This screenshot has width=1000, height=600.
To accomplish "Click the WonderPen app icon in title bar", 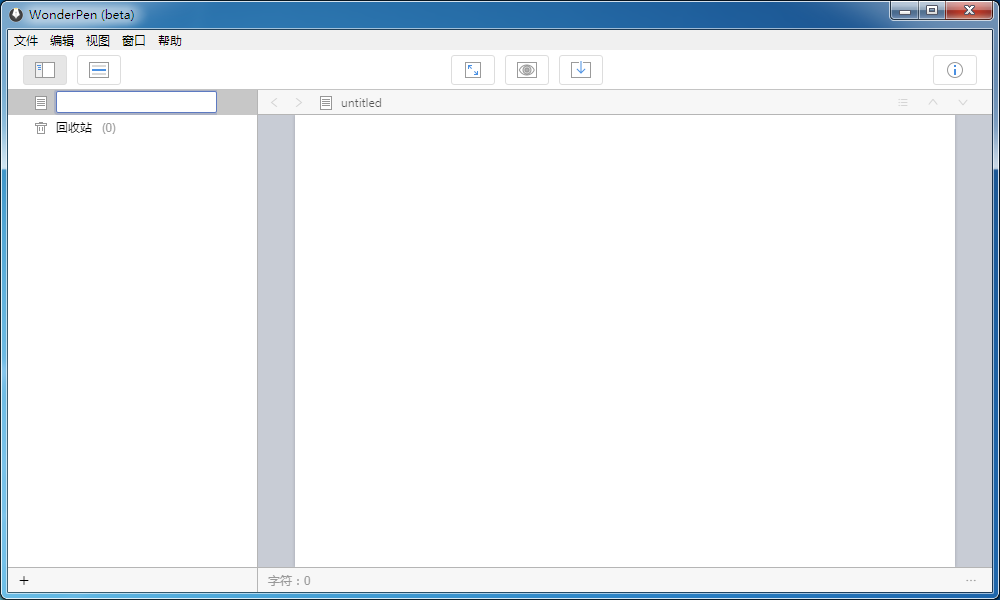I will [16, 14].
